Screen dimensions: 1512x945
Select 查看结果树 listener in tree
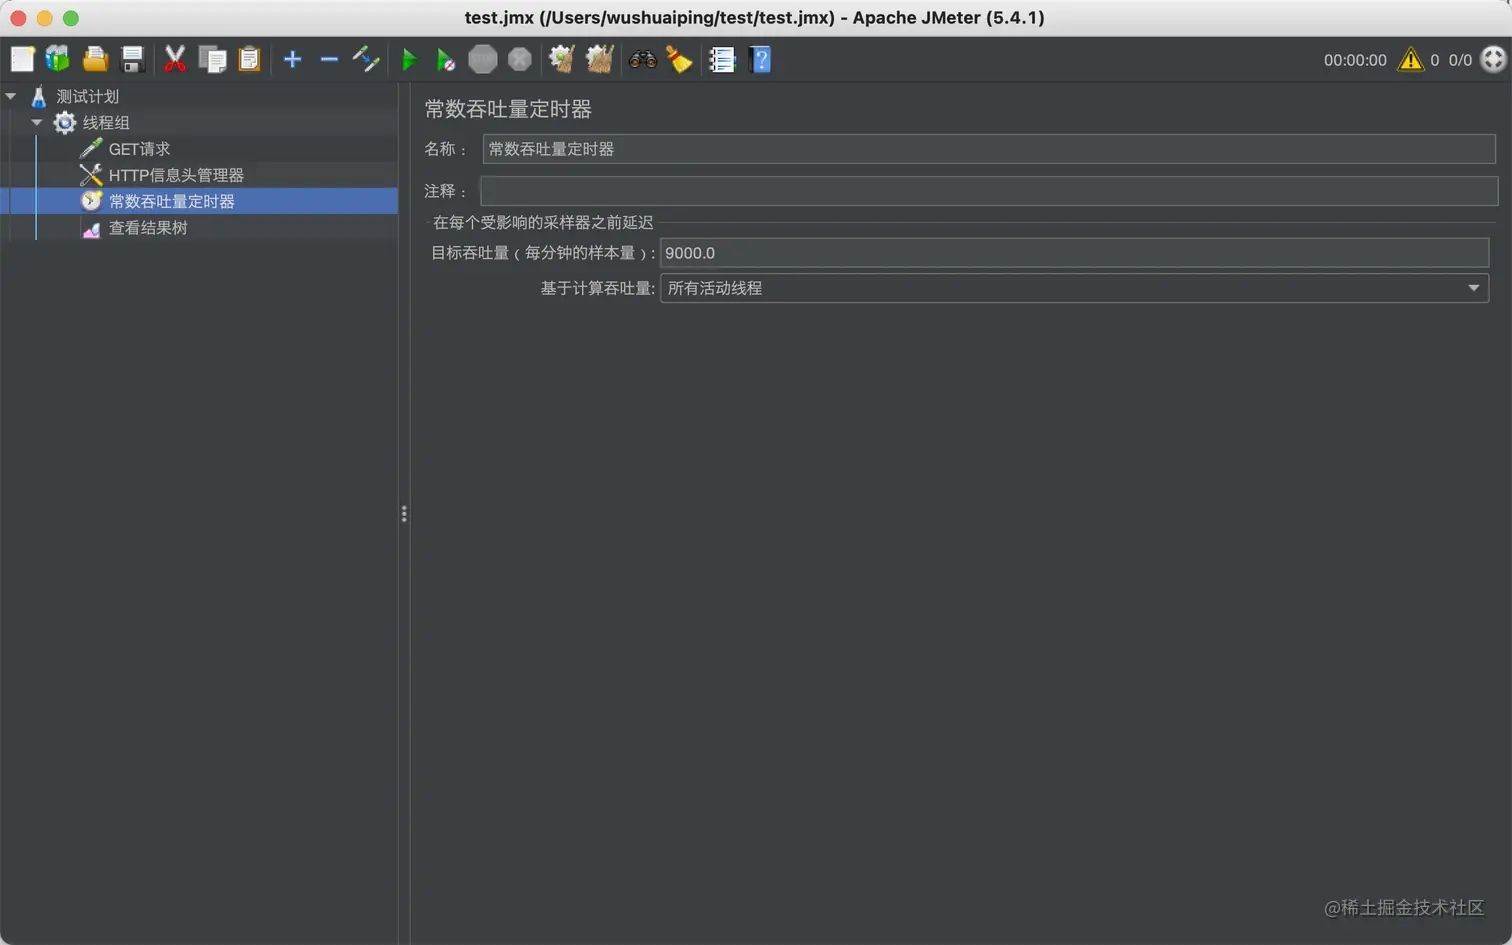(x=148, y=228)
